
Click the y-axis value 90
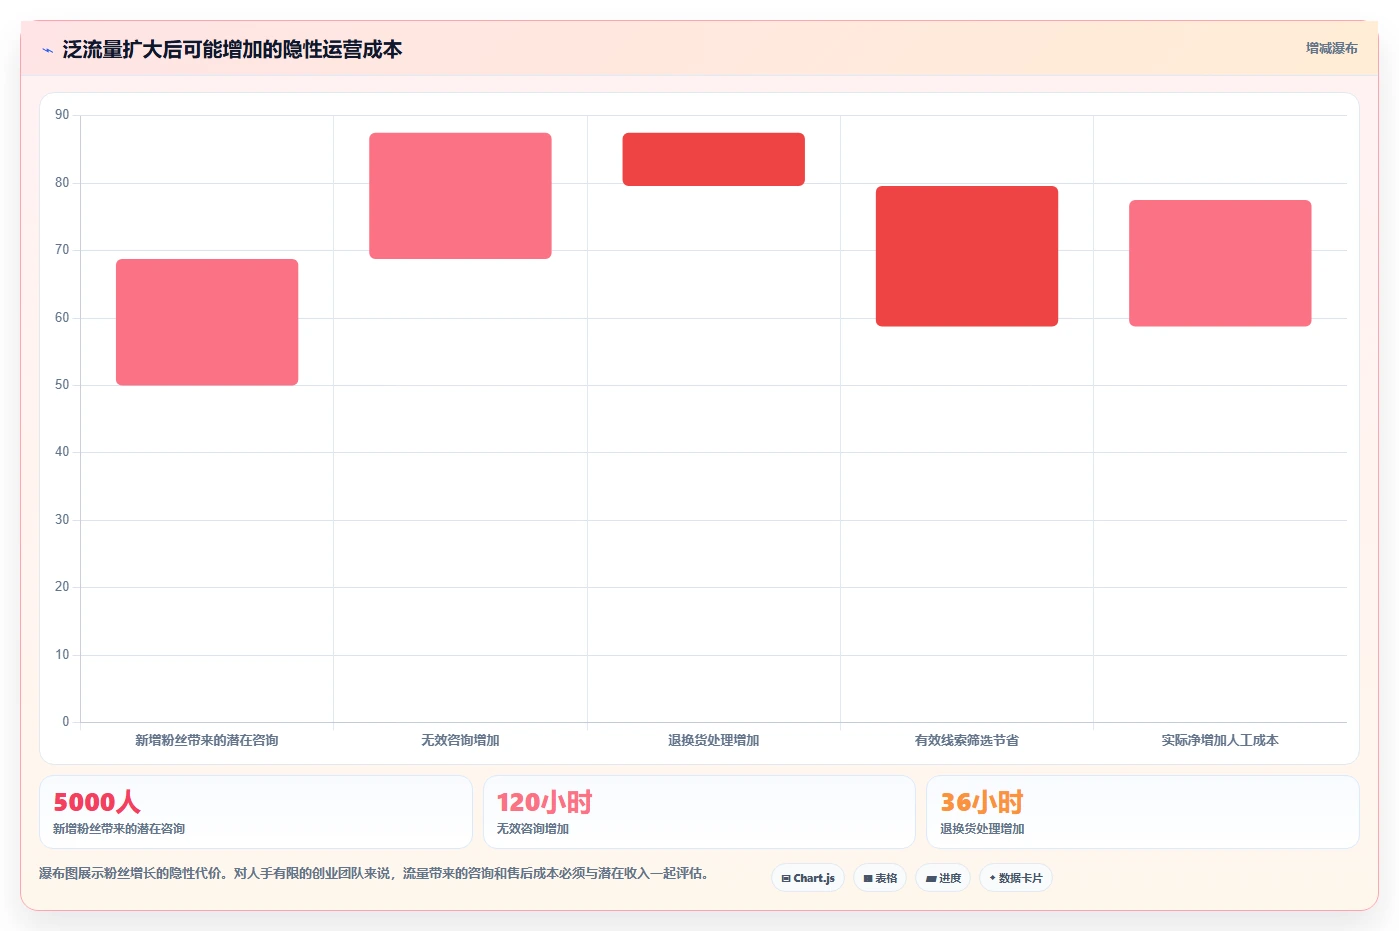[x=62, y=115]
